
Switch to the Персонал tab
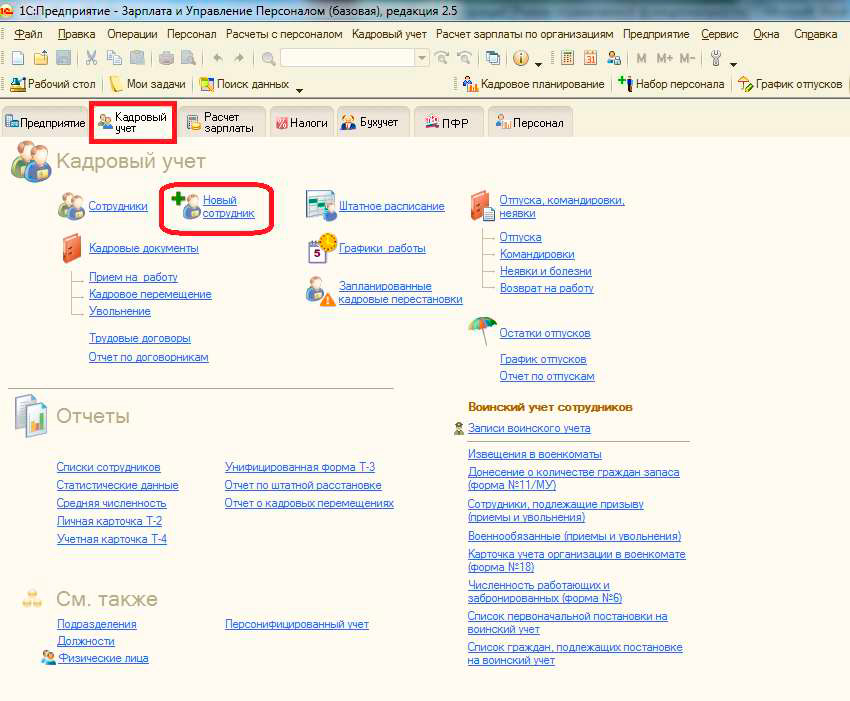point(530,123)
